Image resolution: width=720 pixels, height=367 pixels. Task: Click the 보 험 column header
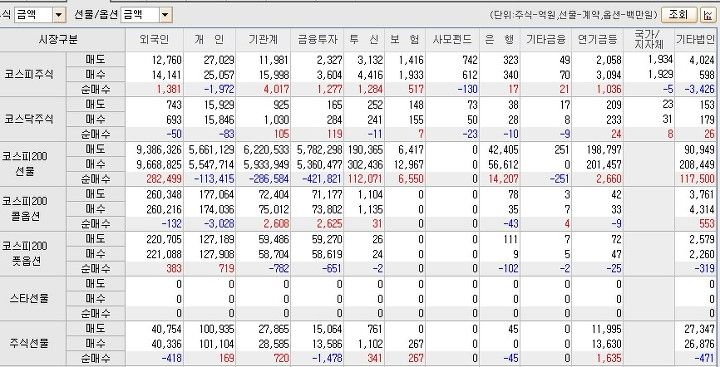coord(405,40)
